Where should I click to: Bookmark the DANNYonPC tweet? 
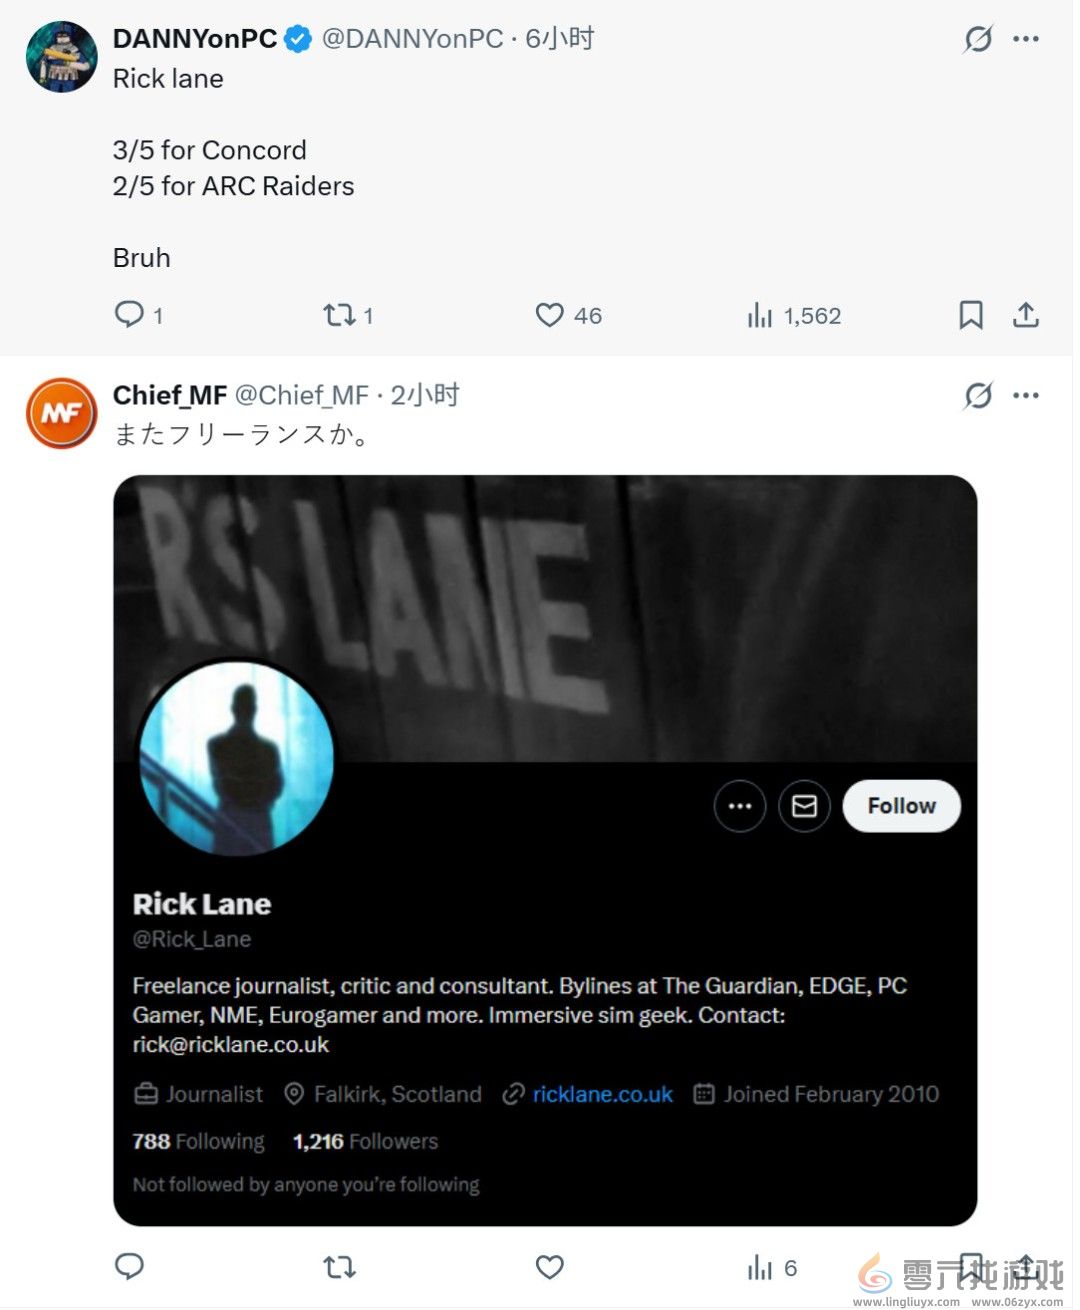point(970,315)
